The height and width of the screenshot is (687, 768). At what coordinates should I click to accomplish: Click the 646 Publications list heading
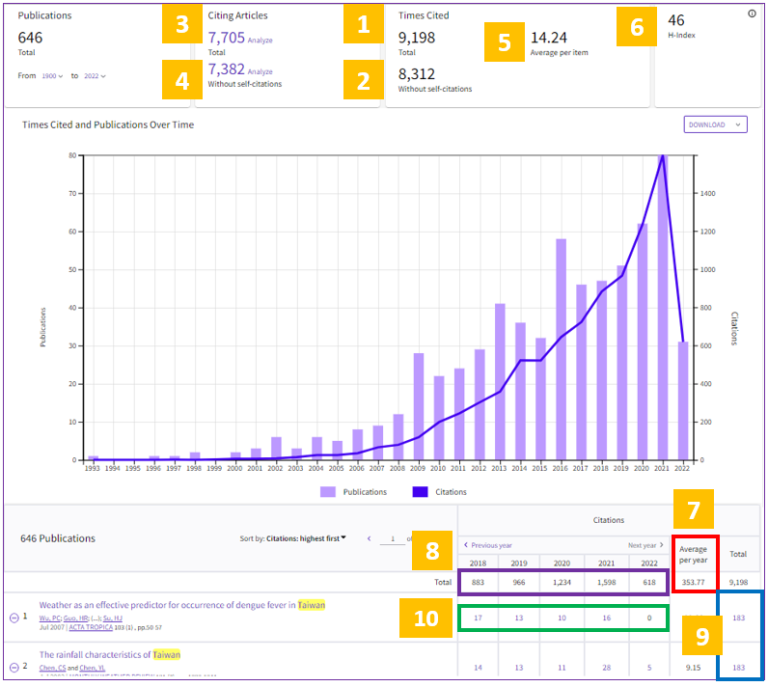click(x=58, y=538)
